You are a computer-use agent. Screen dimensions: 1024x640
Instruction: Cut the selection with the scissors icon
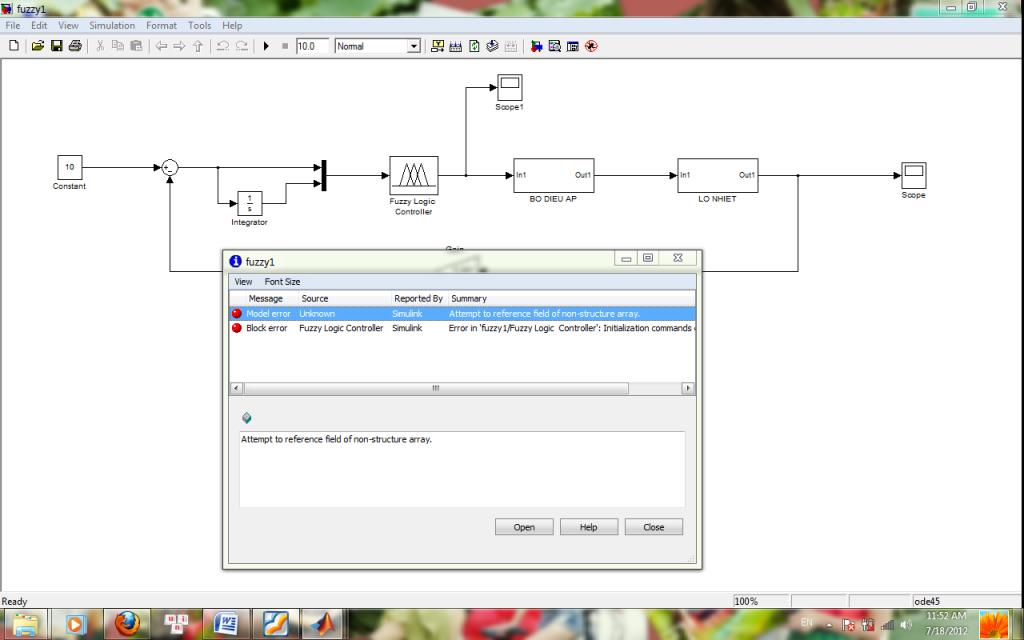pos(100,46)
